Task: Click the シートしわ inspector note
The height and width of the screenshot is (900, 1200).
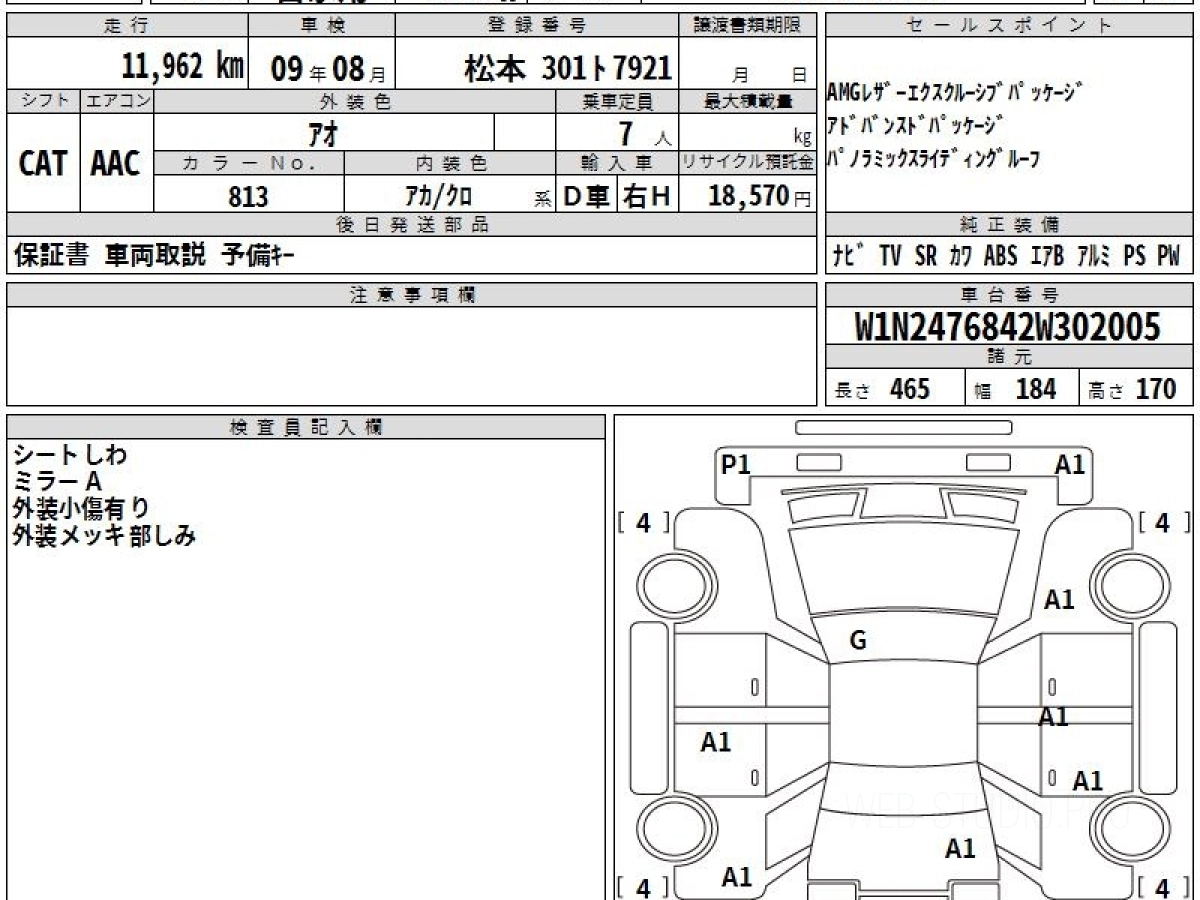Action: coord(70,455)
